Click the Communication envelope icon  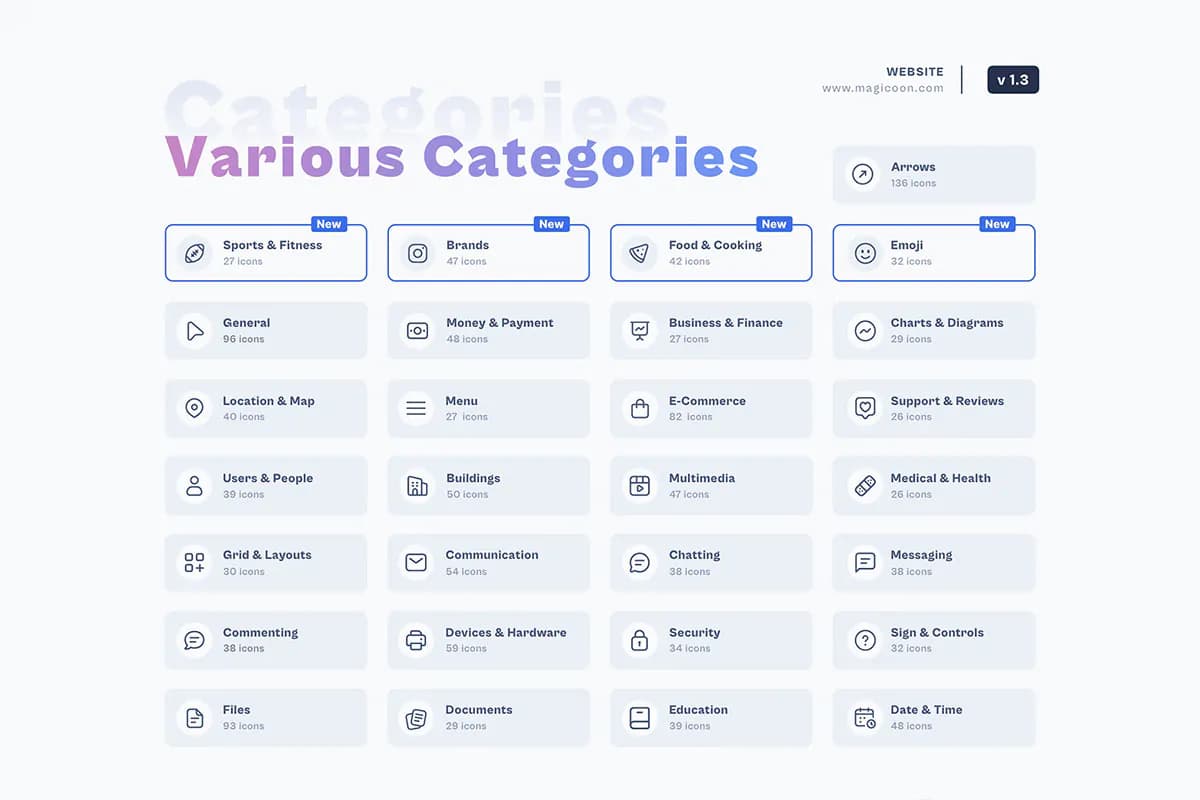point(416,563)
